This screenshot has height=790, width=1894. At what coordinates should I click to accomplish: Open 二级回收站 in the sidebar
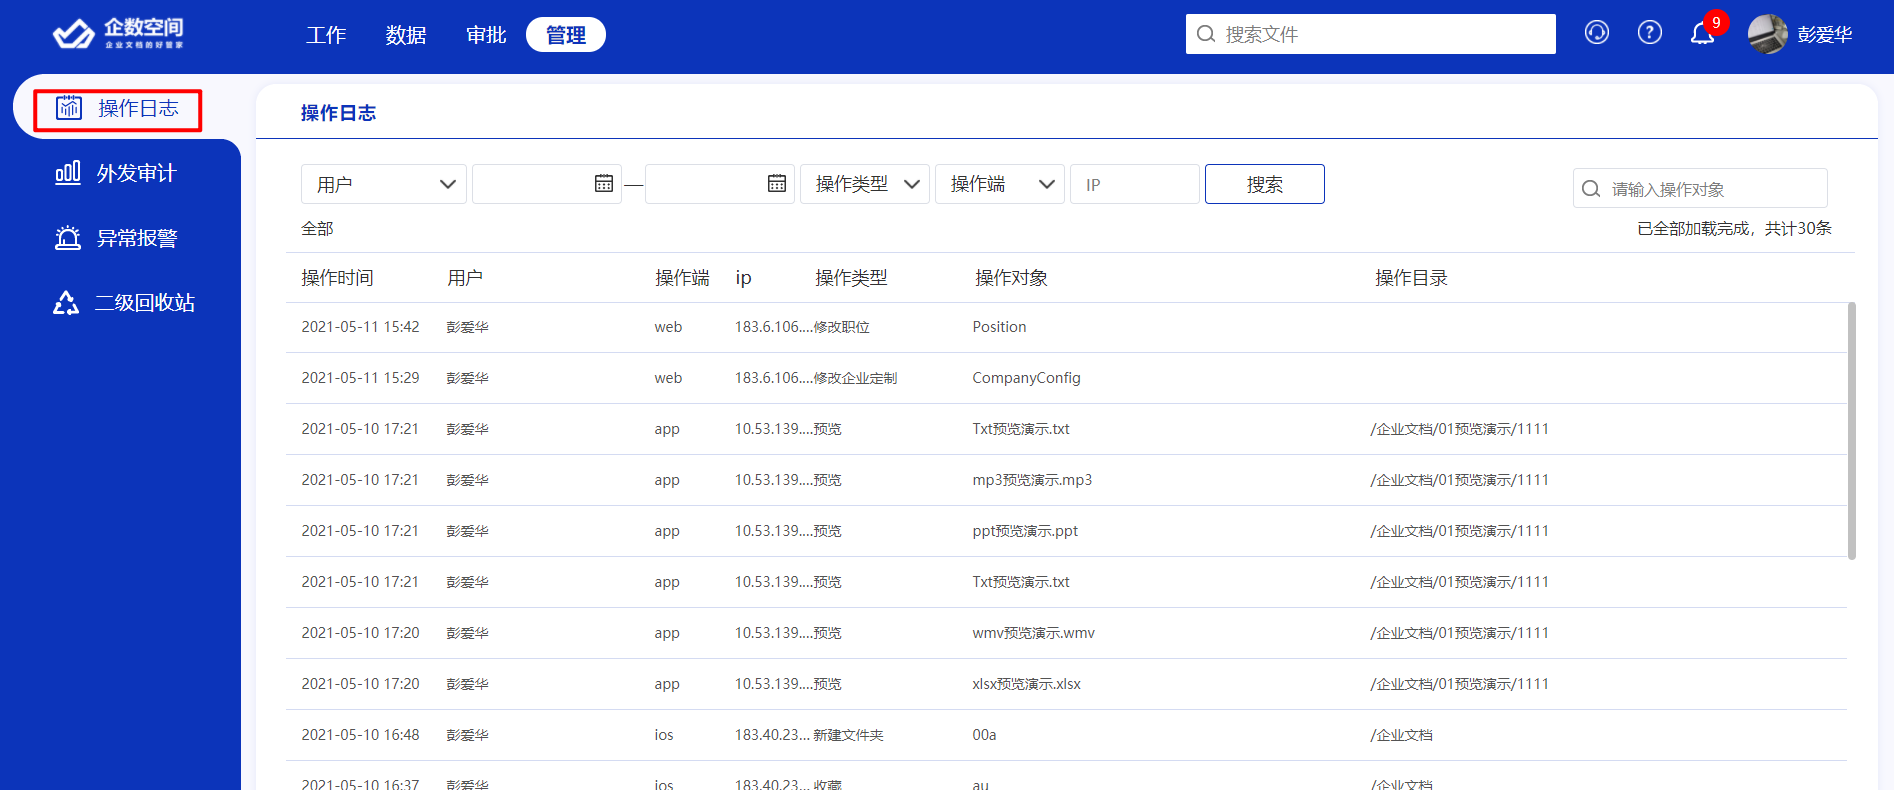pos(145,303)
